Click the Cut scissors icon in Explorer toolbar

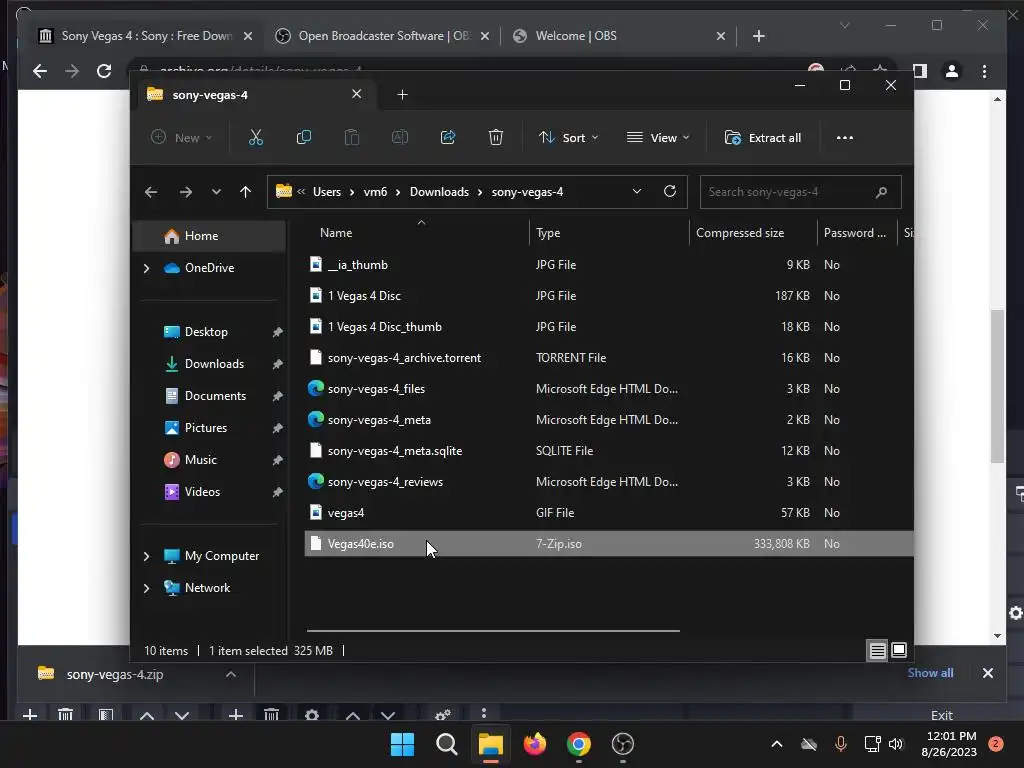pos(255,137)
